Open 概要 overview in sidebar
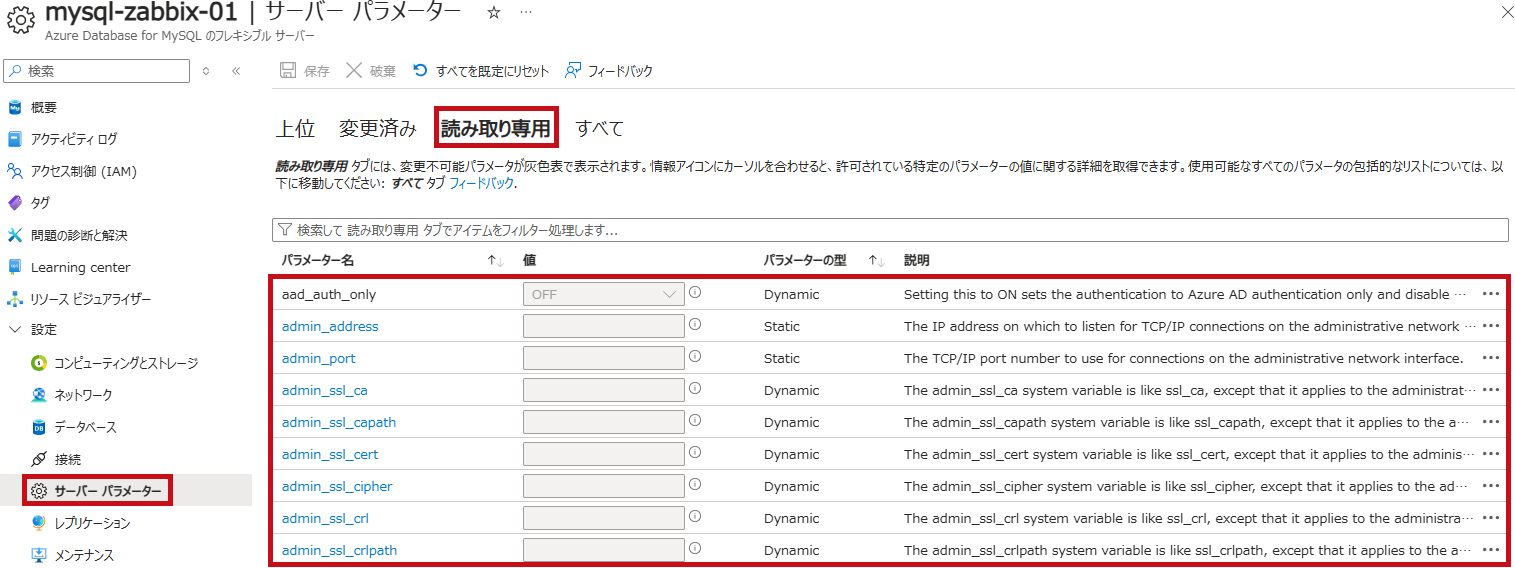 (44, 107)
